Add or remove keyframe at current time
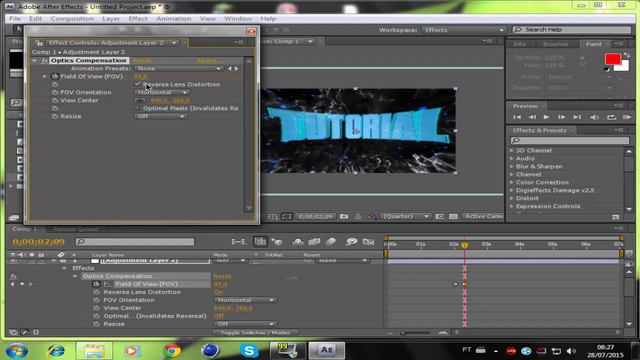 [22, 284]
